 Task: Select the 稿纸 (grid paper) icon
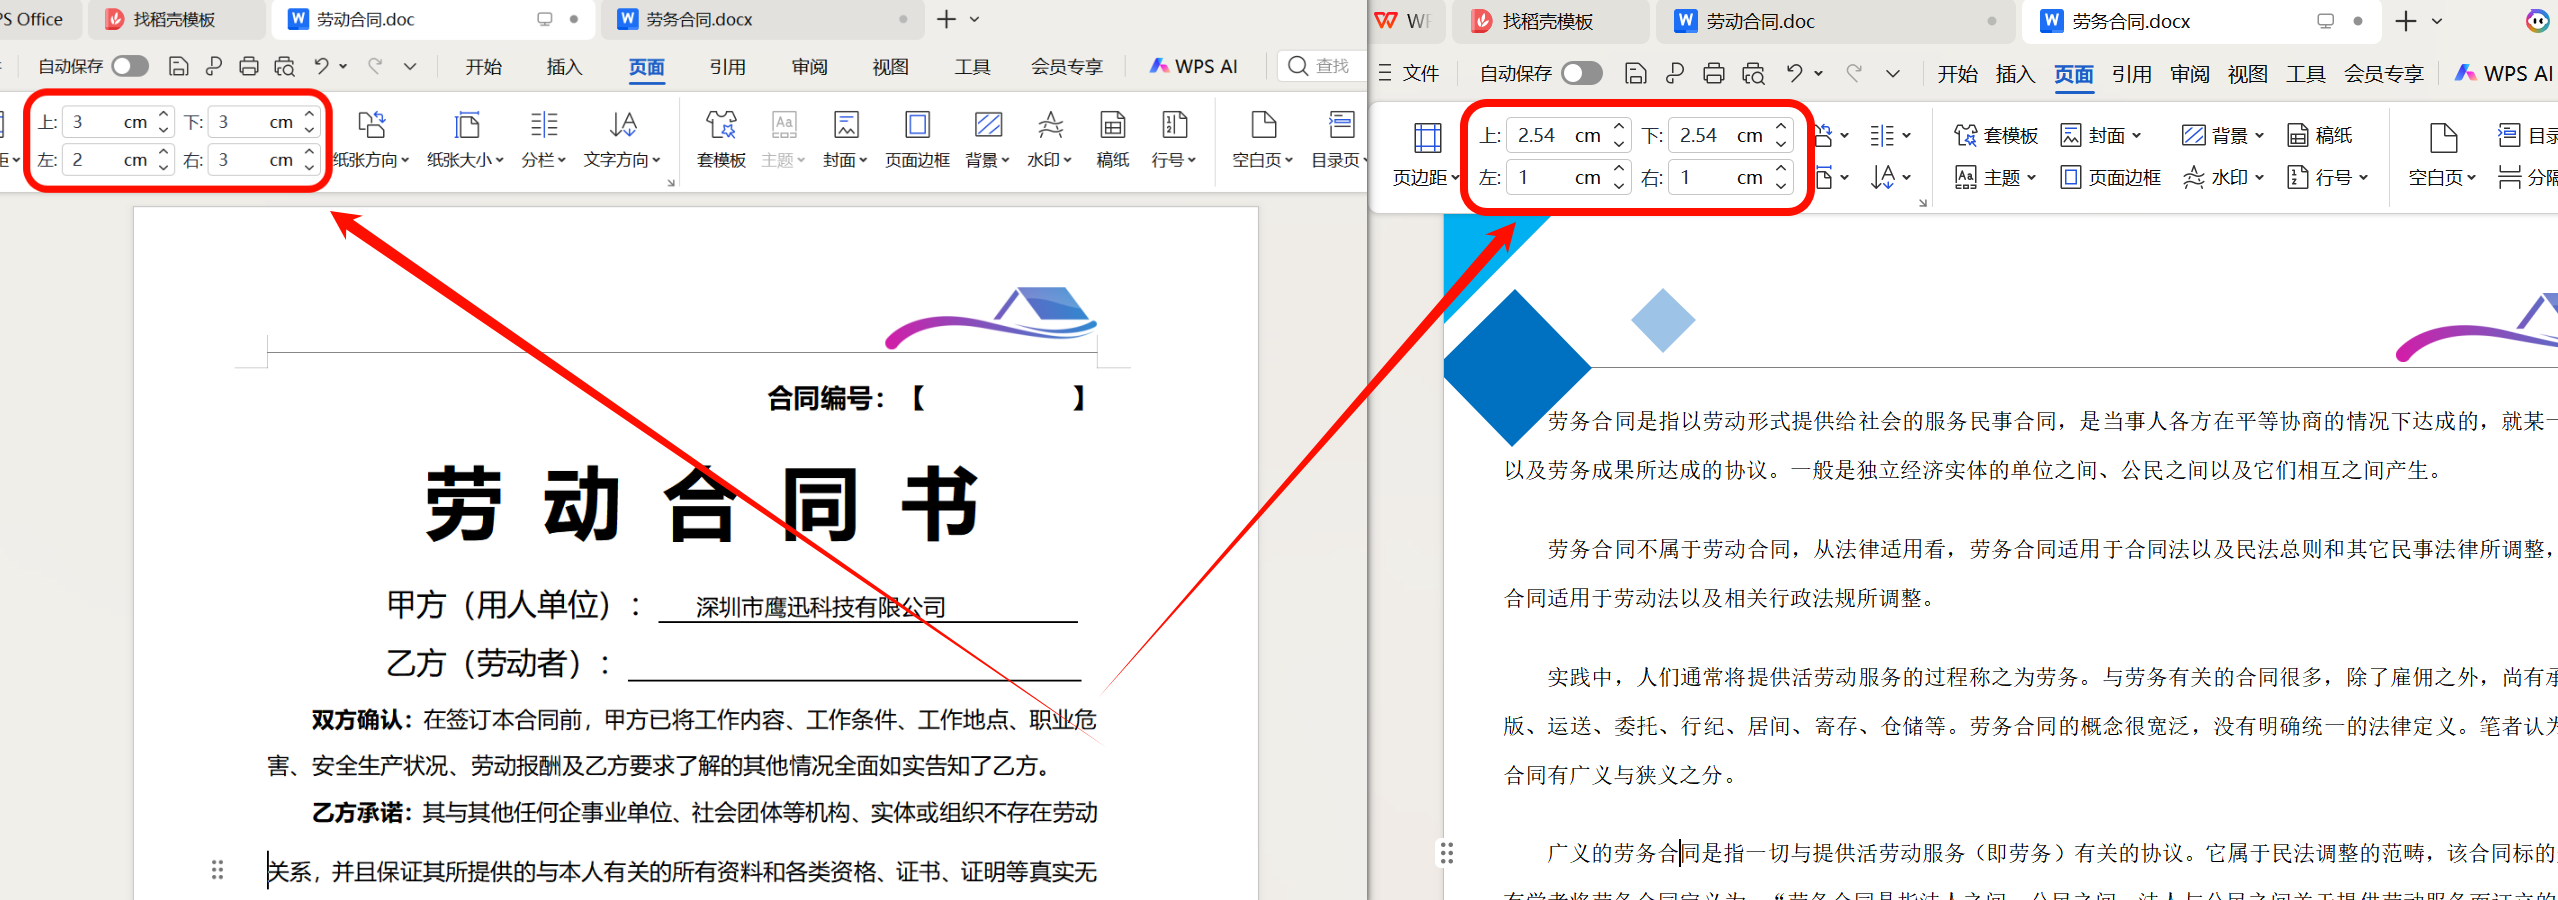[1111, 140]
